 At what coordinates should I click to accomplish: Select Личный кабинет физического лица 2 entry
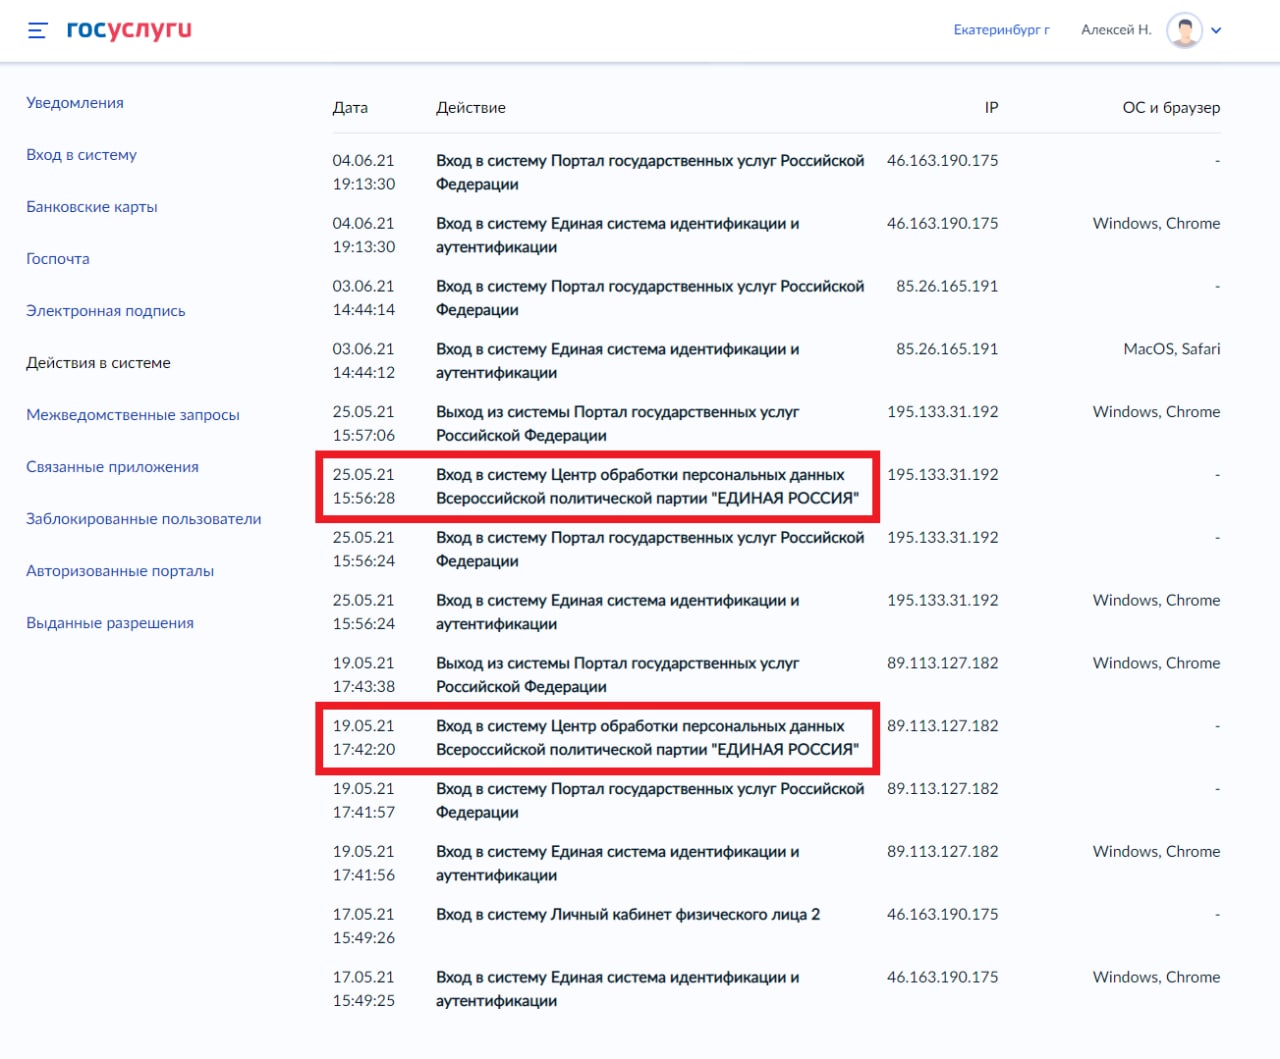pyautogui.click(x=628, y=915)
